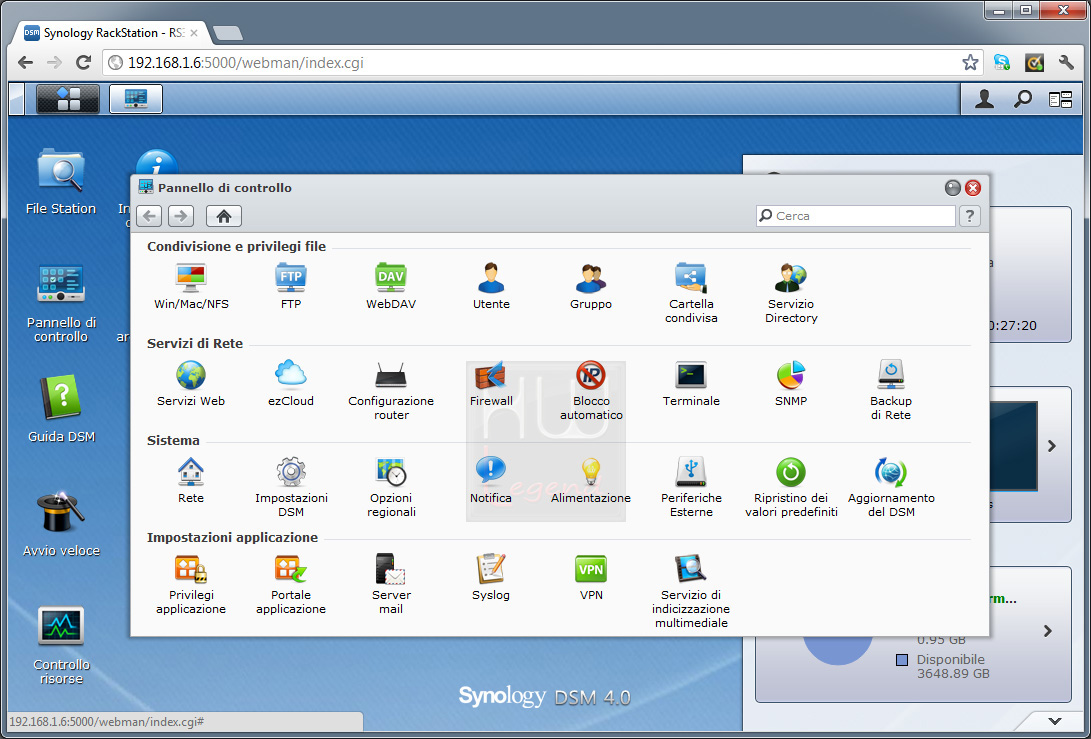Click the browser address bar

point(543,63)
